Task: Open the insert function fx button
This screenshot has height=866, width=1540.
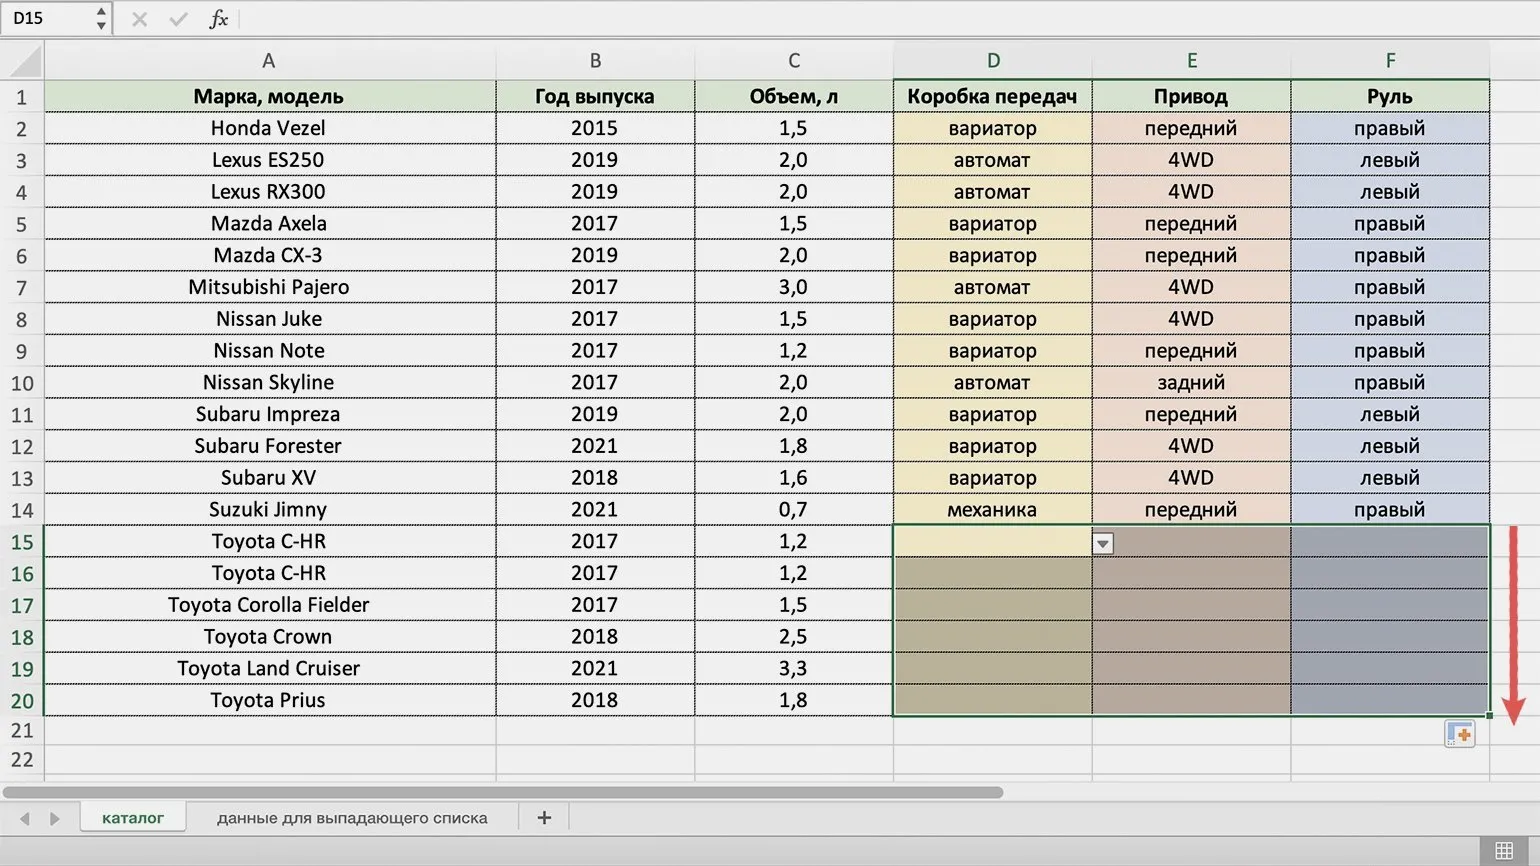Action: (218, 19)
